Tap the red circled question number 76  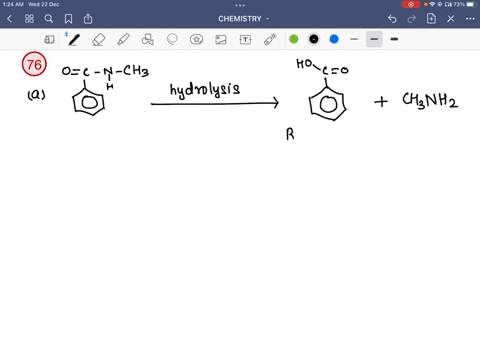[34, 64]
